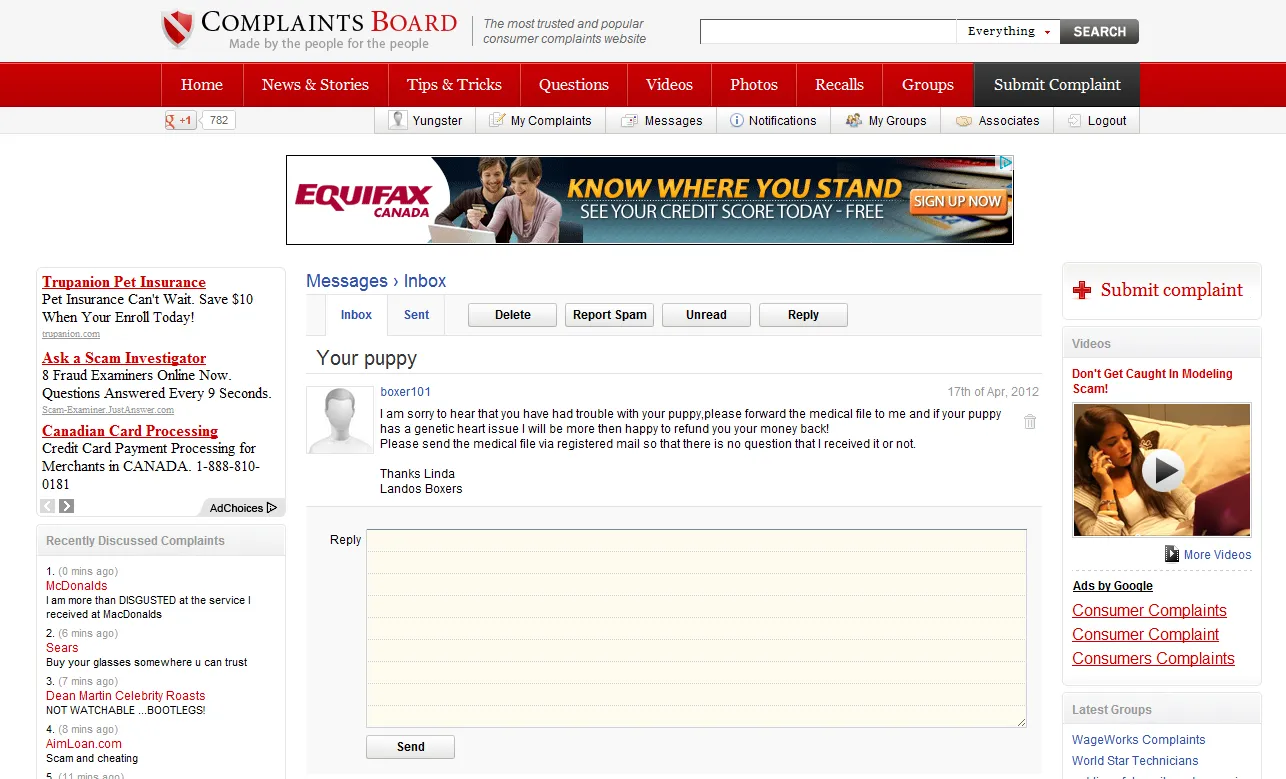Click the Logout door icon
Image resolution: width=1286 pixels, height=779 pixels.
pos(1075,120)
